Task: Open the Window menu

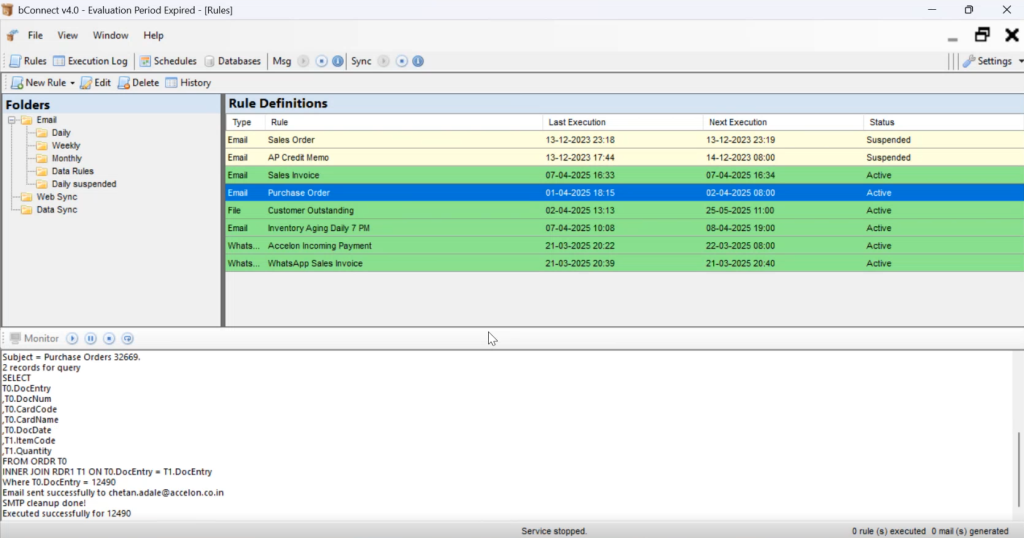Action: 110,35
